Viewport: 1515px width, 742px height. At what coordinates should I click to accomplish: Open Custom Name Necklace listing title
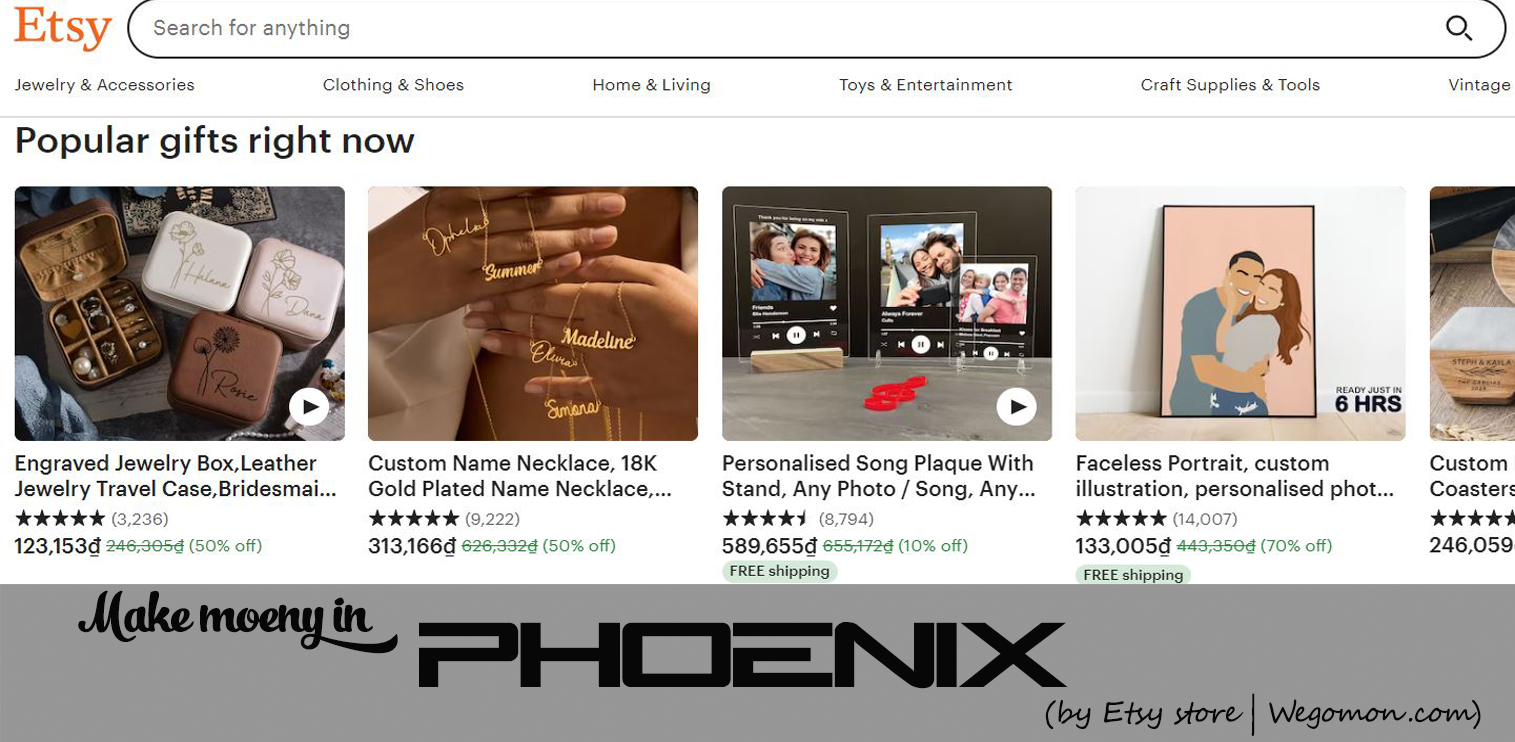tap(519, 476)
